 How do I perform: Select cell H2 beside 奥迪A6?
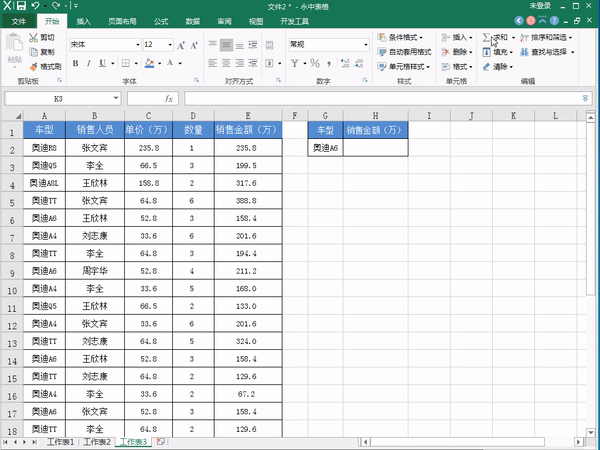pos(375,148)
